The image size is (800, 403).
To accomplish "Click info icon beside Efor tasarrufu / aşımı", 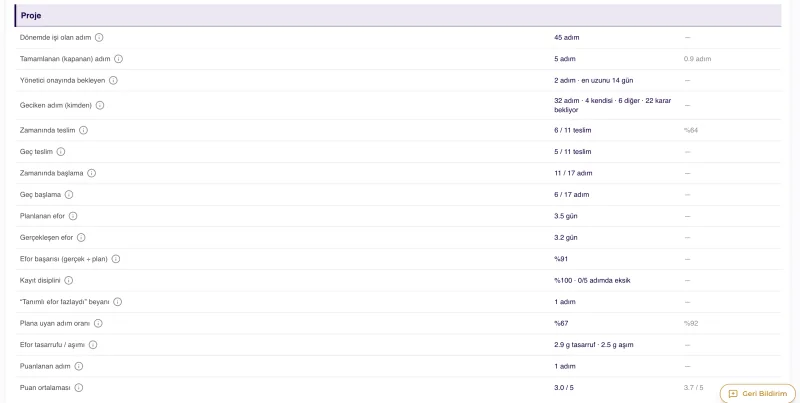I will click(x=93, y=344).
